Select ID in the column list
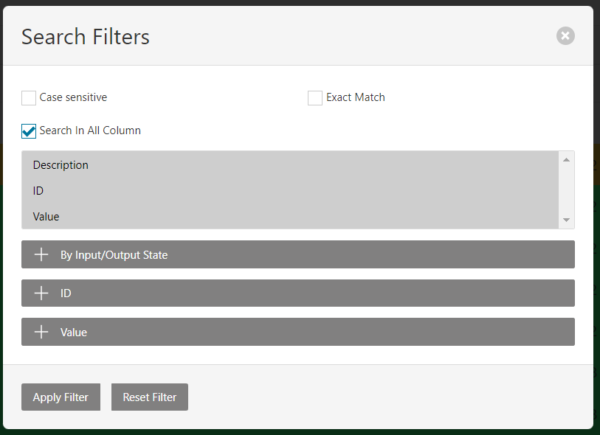The width and height of the screenshot is (600, 435). click(38, 190)
